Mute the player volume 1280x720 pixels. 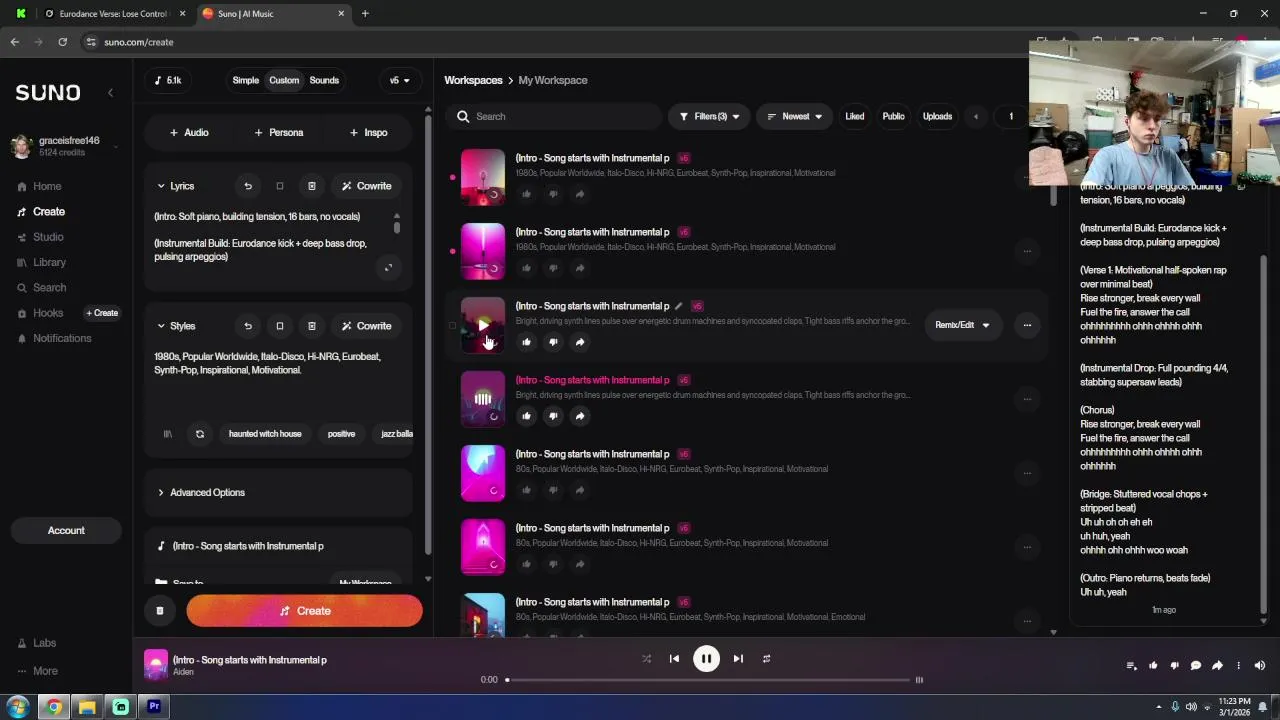click(x=1259, y=666)
